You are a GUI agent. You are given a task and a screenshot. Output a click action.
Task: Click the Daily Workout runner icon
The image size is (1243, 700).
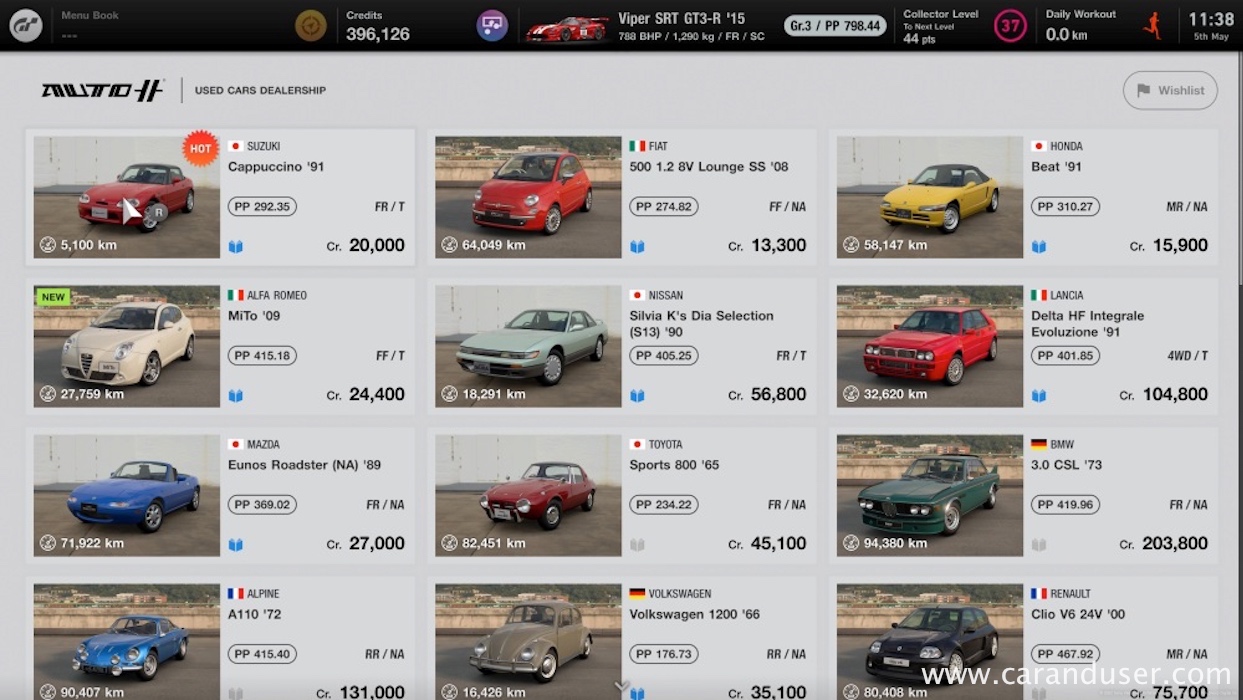click(x=1153, y=25)
